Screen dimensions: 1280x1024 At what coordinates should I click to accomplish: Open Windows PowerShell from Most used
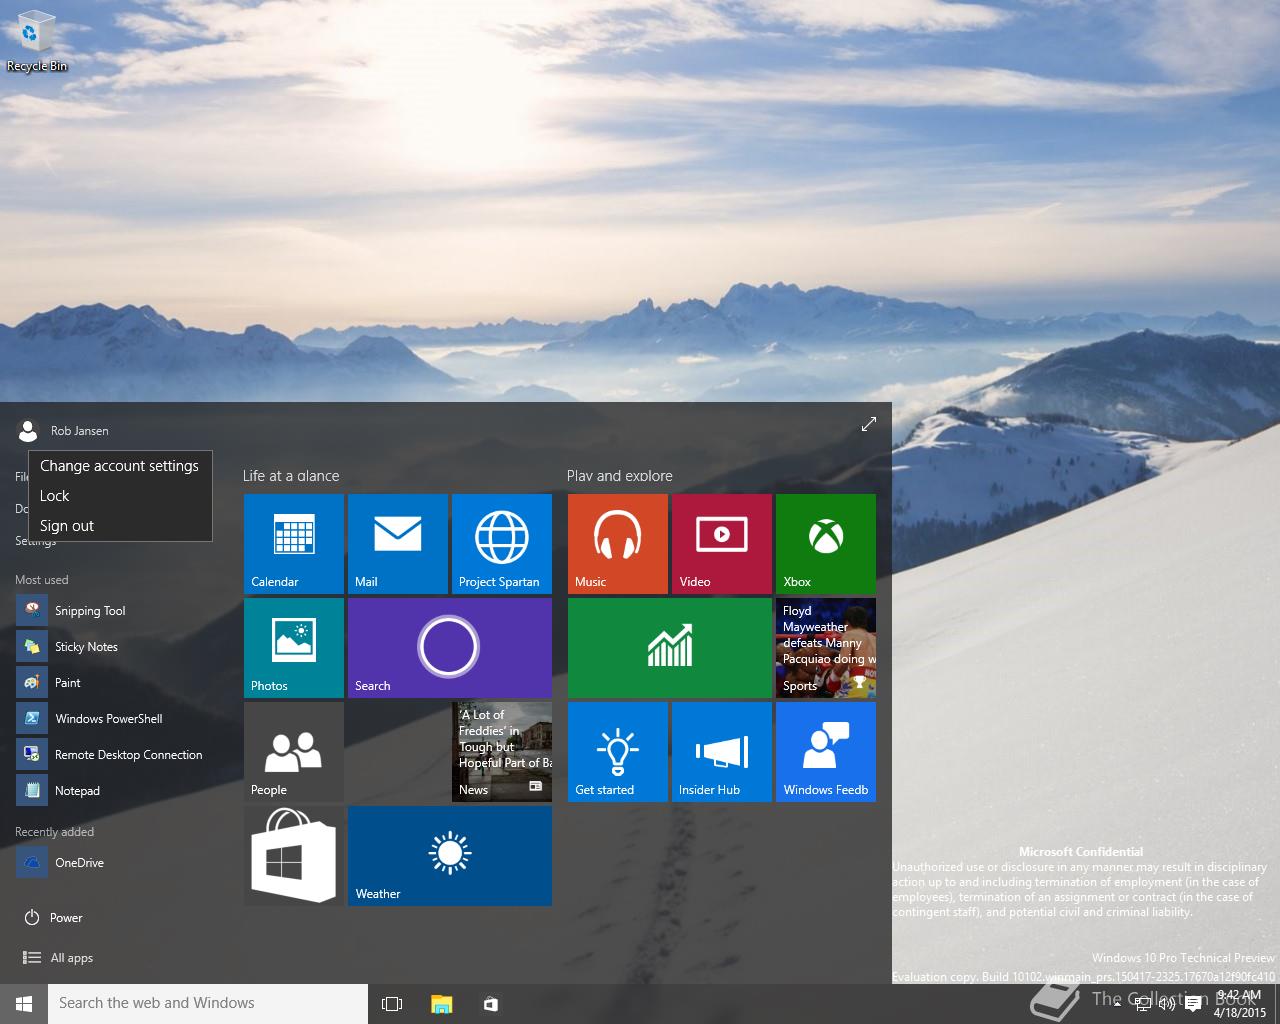click(x=108, y=719)
